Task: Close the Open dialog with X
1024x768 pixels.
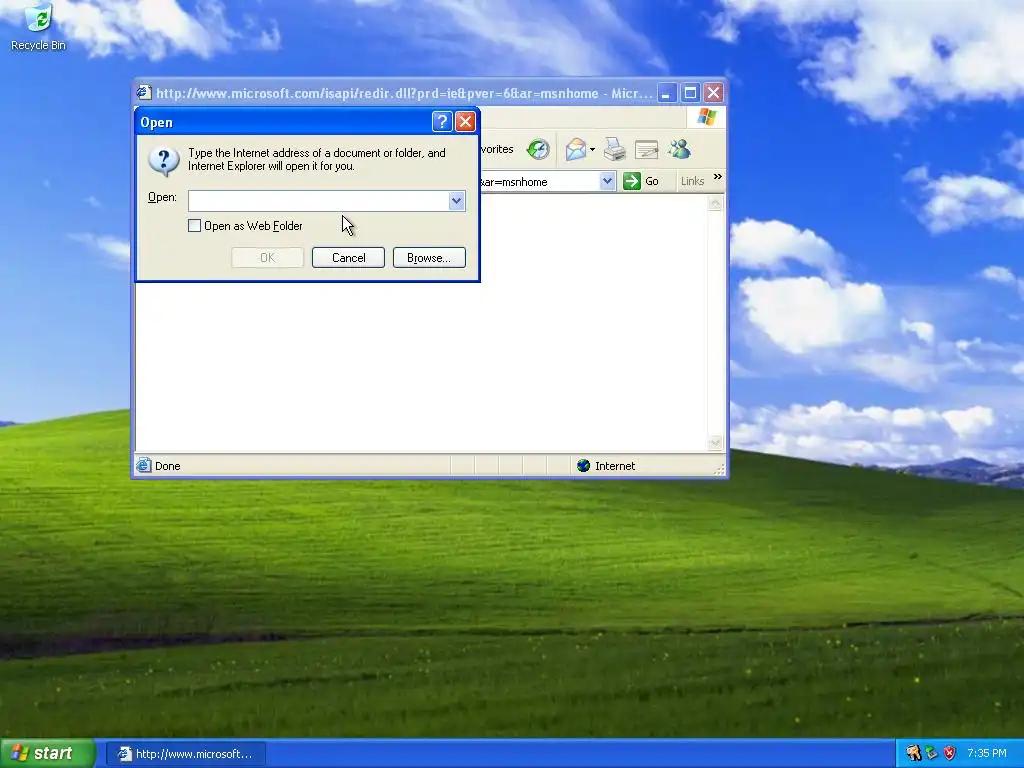Action: pyautogui.click(x=465, y=121)
